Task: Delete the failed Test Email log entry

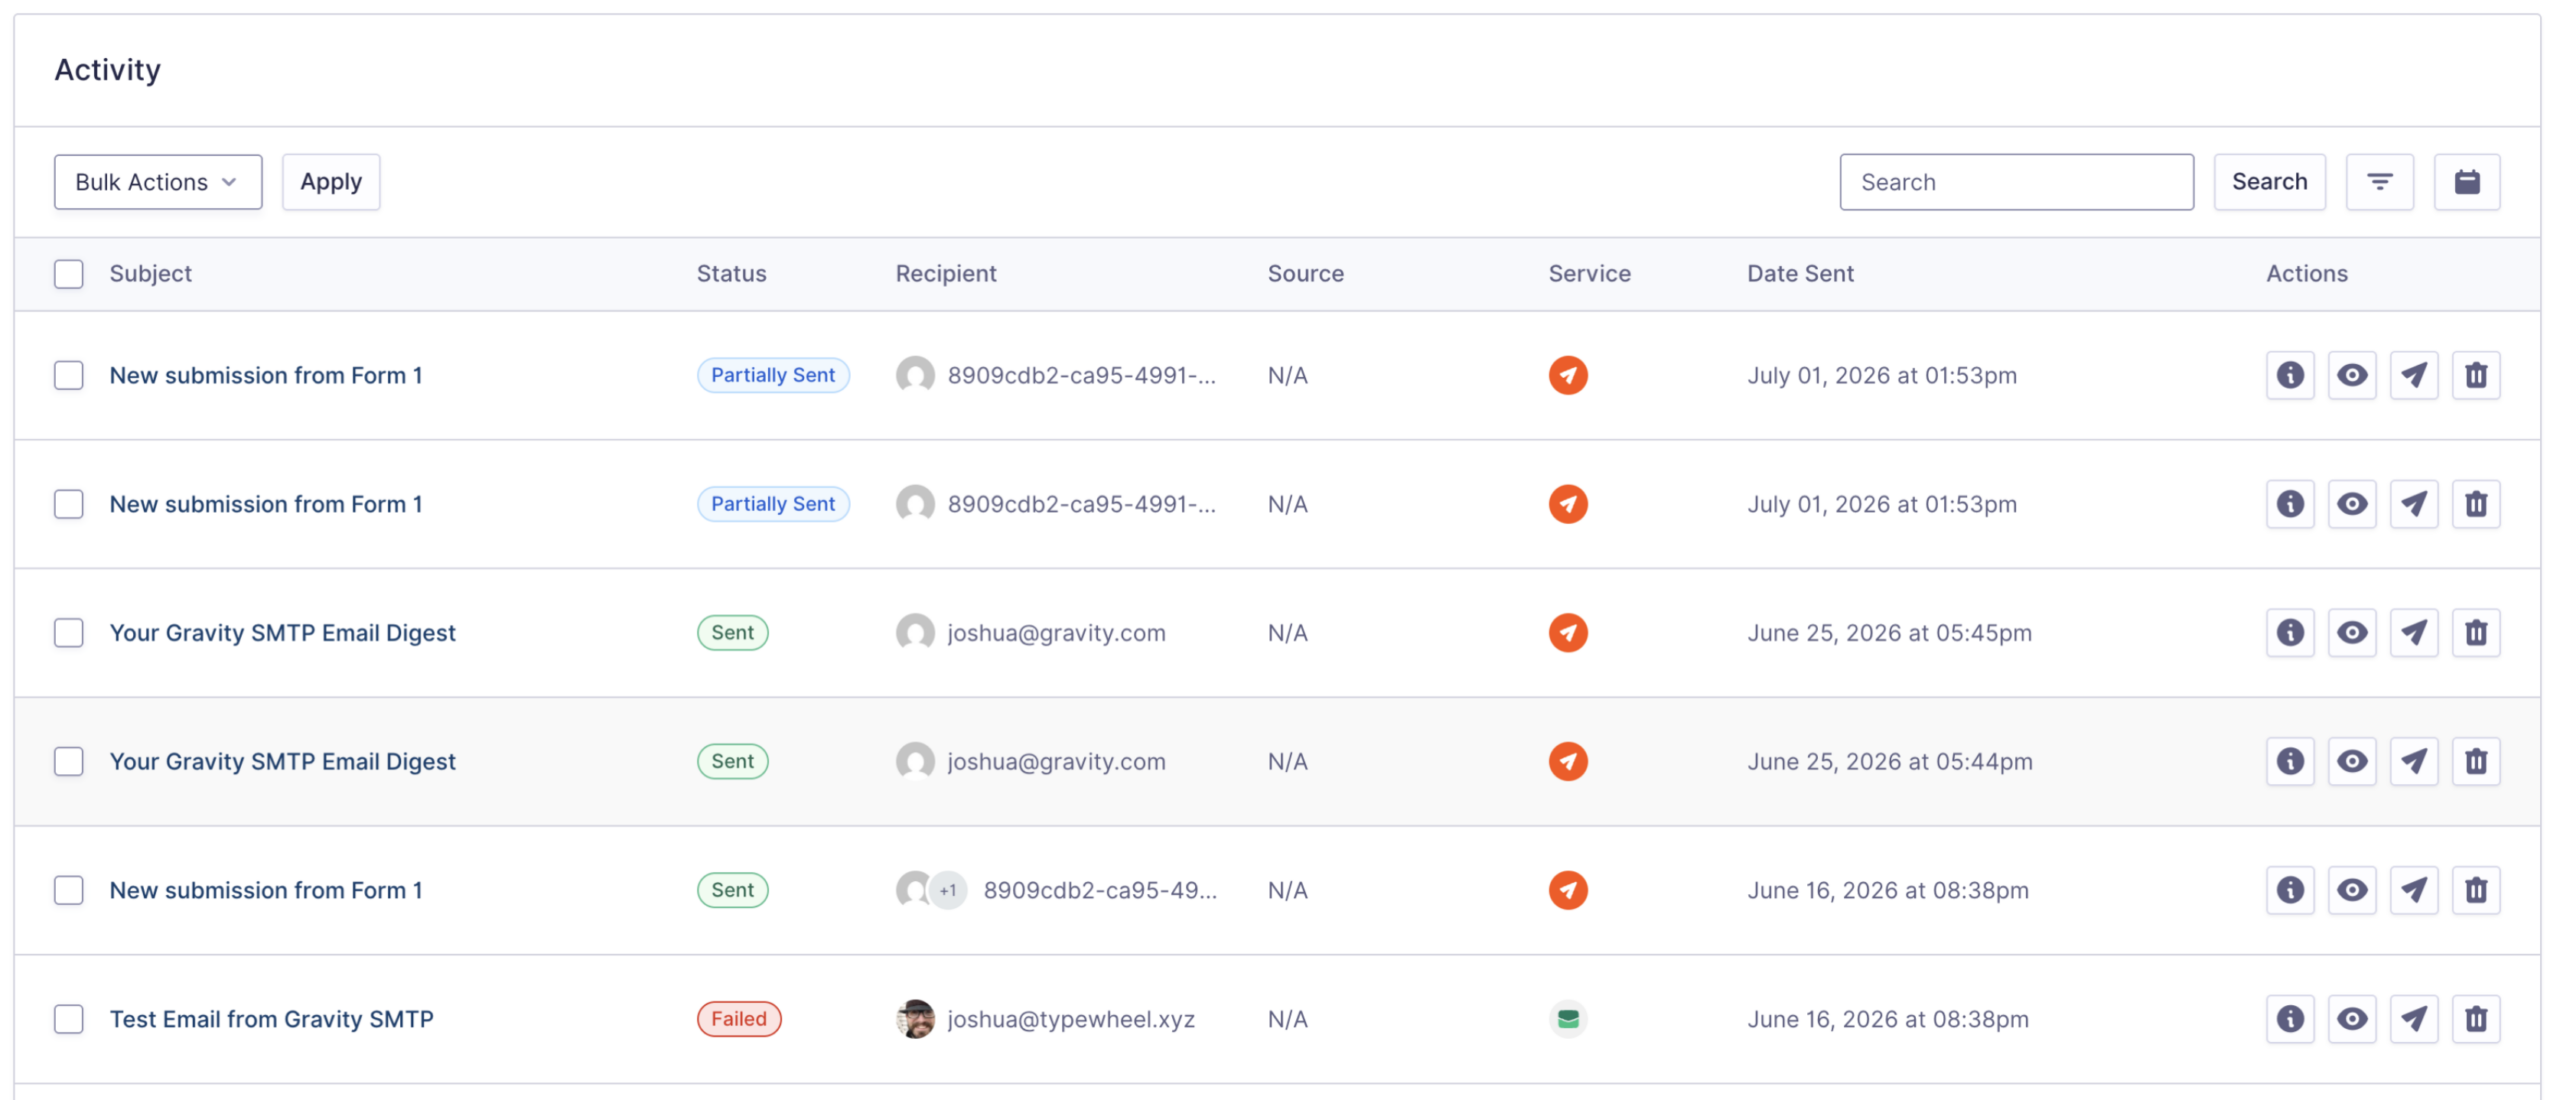Action: [x=2476, y=1019]
